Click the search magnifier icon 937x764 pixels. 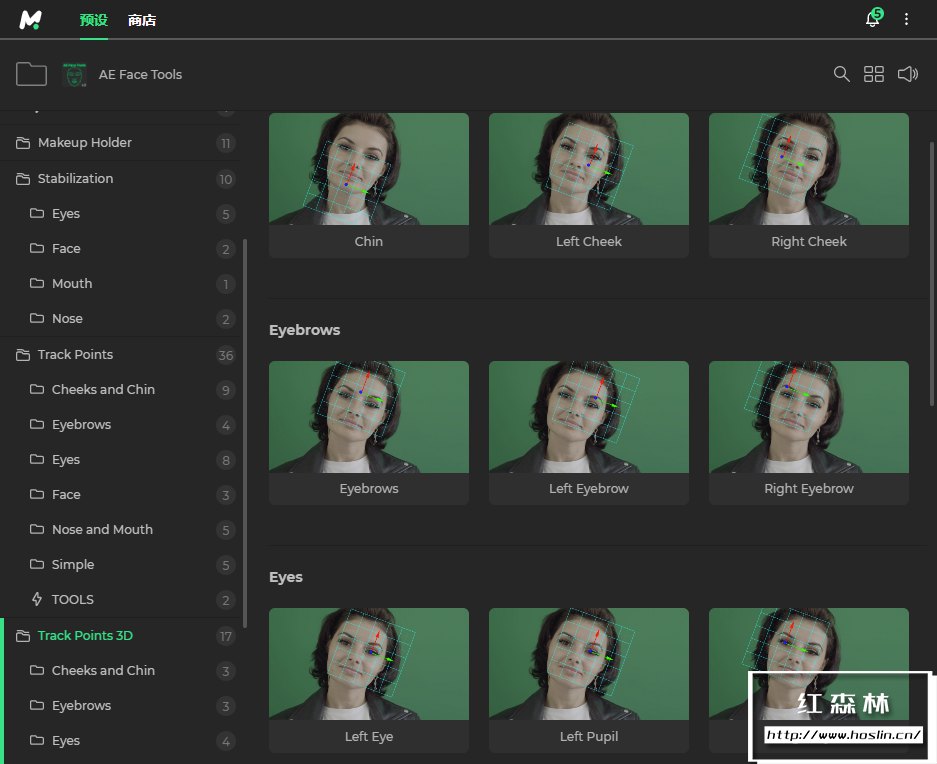coord(842,74)
